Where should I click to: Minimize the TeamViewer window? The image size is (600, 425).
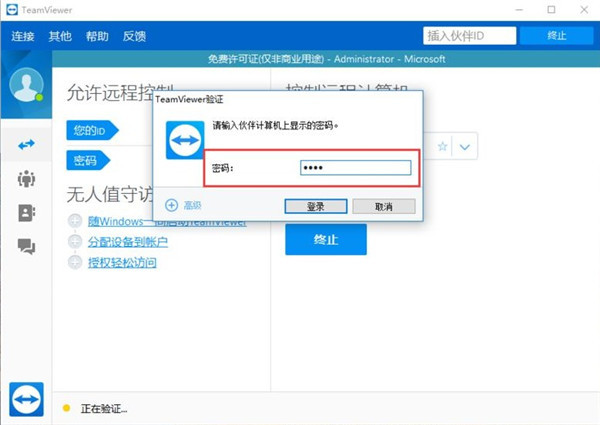point(519,10)
